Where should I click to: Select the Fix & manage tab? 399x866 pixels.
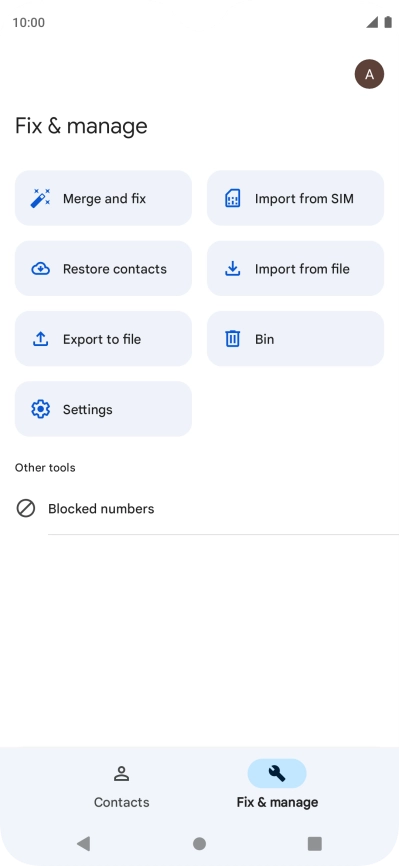(277, 785)
